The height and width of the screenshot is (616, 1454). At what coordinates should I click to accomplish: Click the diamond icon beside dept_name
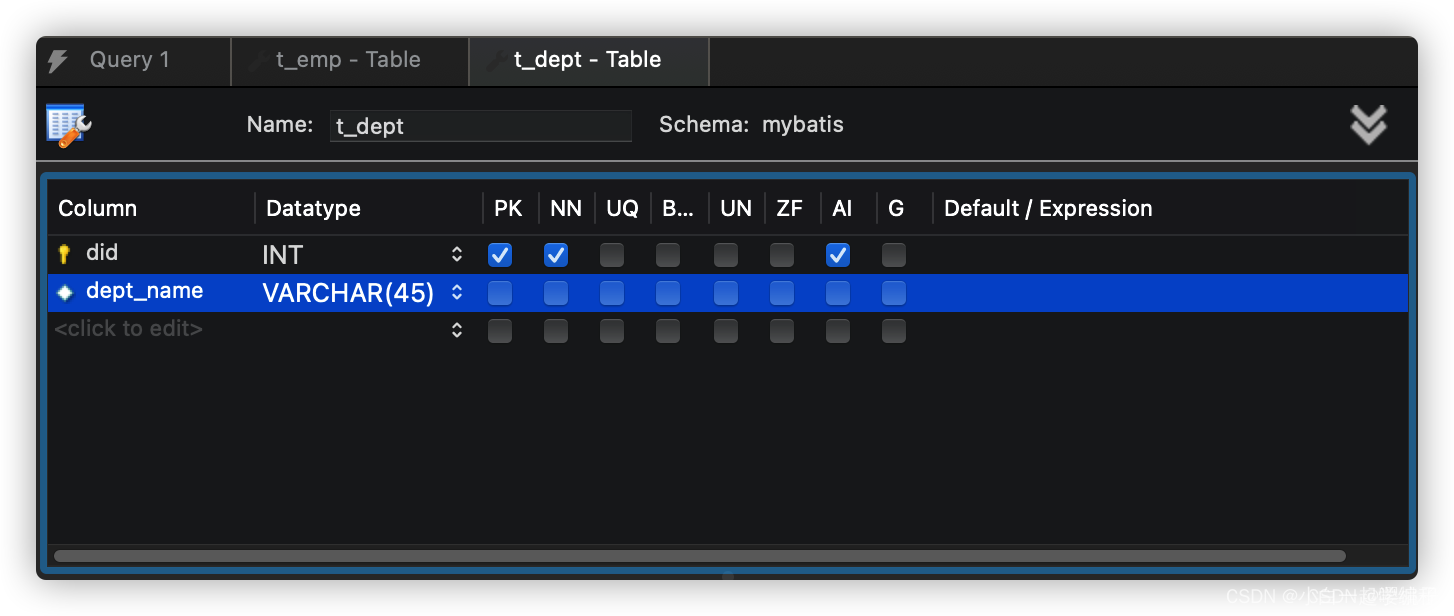pos(65,293)
